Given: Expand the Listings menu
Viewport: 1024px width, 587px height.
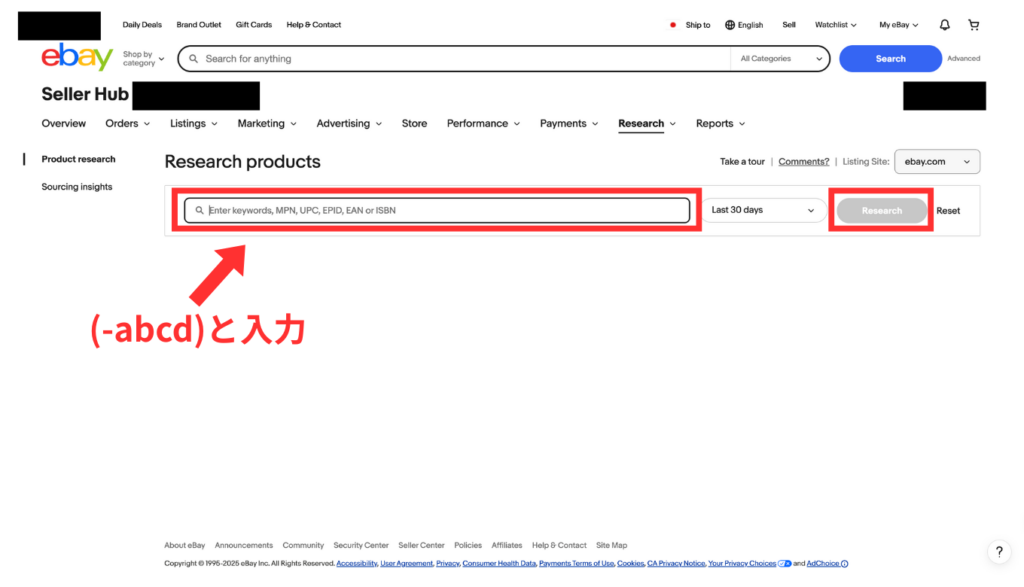Looking at the screenshot, I should coord(193,123).
